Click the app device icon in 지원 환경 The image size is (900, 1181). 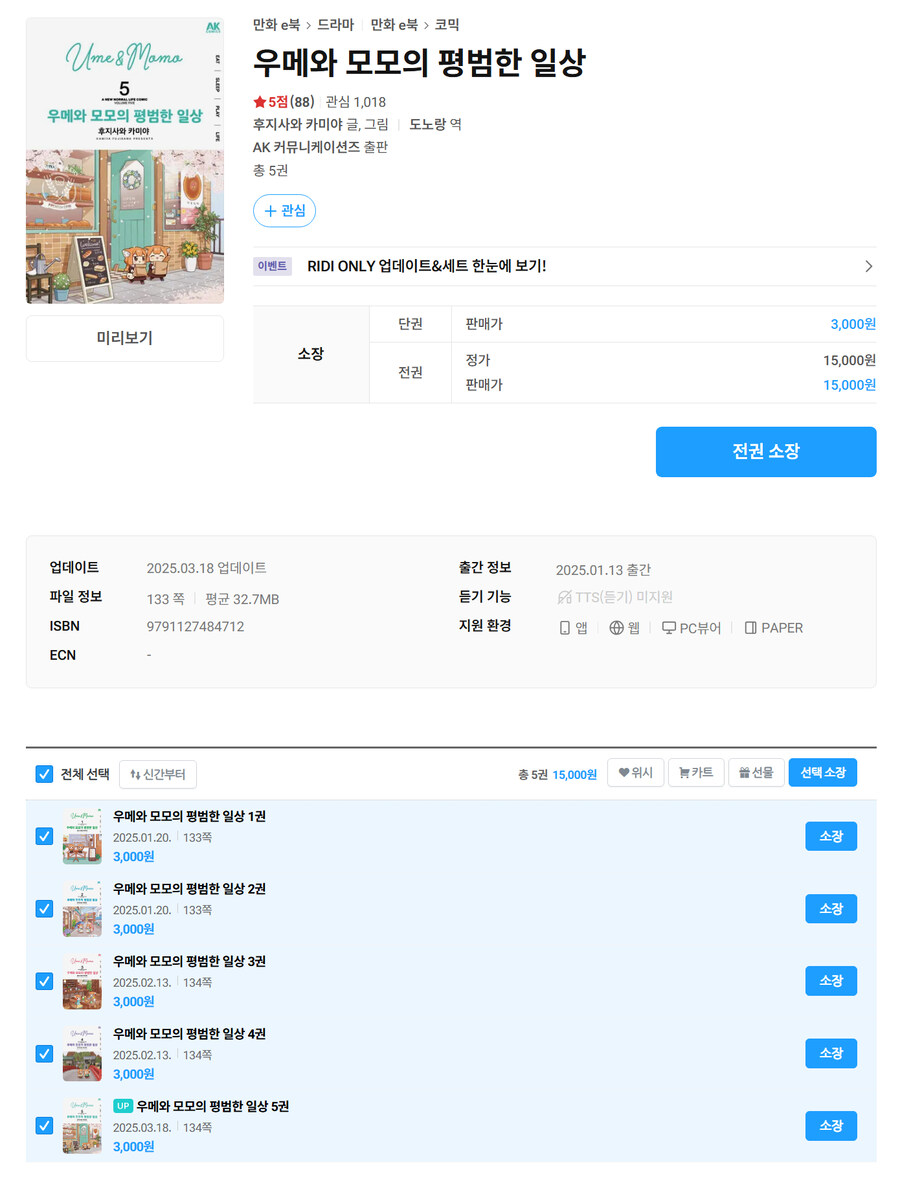click(565, 628)
